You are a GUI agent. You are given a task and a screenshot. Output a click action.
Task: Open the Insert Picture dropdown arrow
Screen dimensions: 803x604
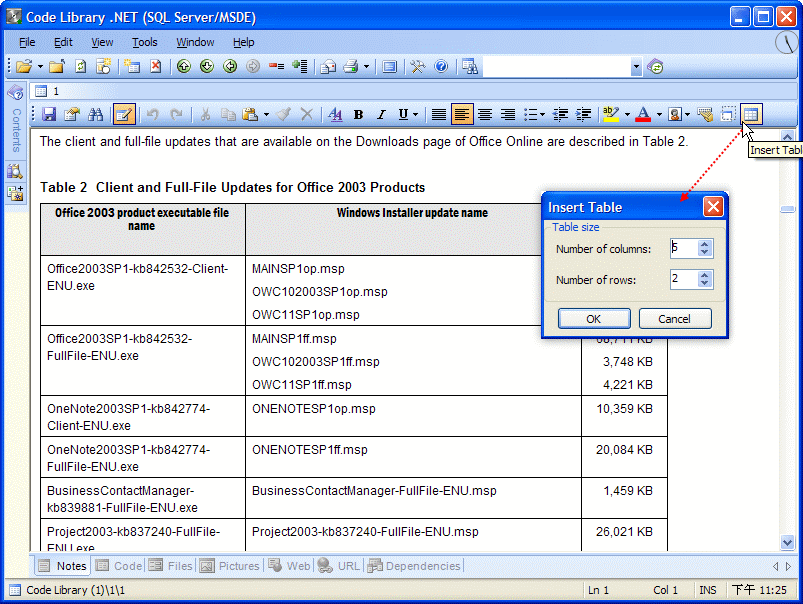[x=687, y=114]
